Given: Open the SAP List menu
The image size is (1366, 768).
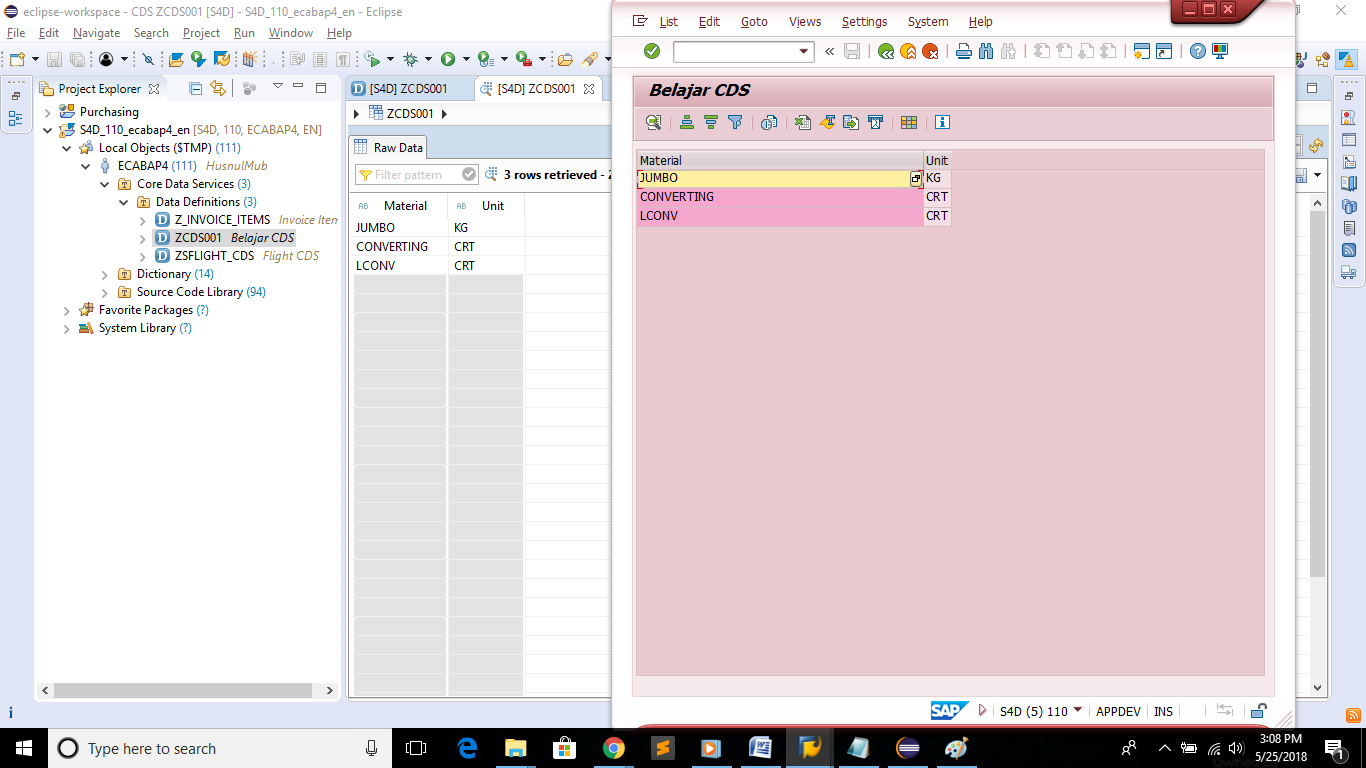Looking at the screenshot, I should pos(668,21).
